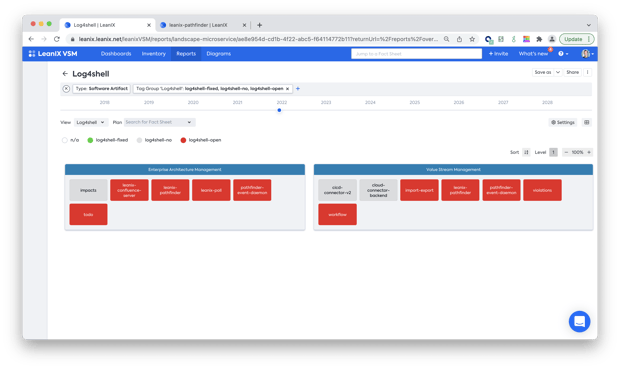Bookmark this page with the star icon
This screenshot has width=620, height=369.
472,39
